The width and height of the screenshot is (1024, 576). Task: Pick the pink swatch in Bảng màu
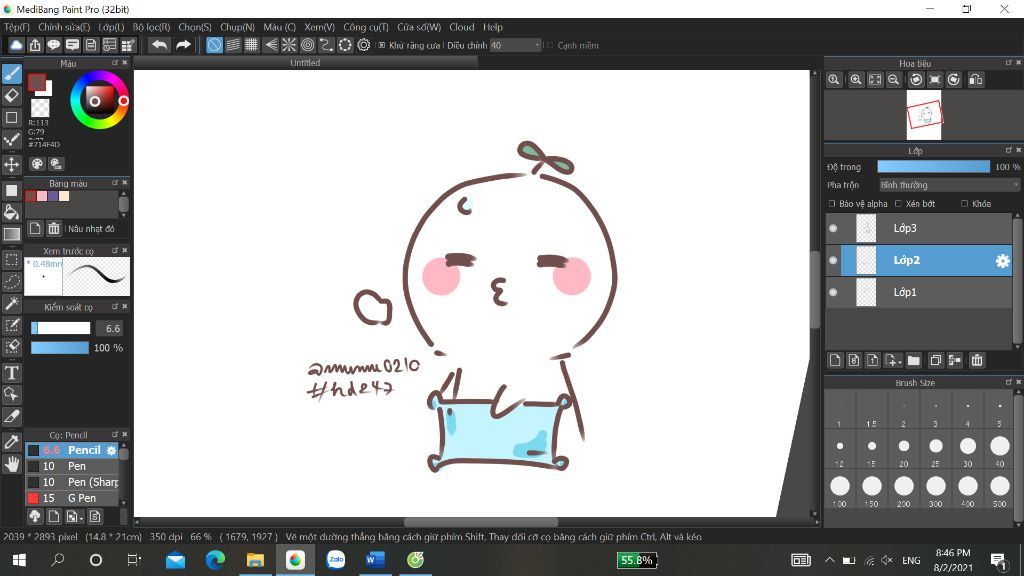(42, 196)
